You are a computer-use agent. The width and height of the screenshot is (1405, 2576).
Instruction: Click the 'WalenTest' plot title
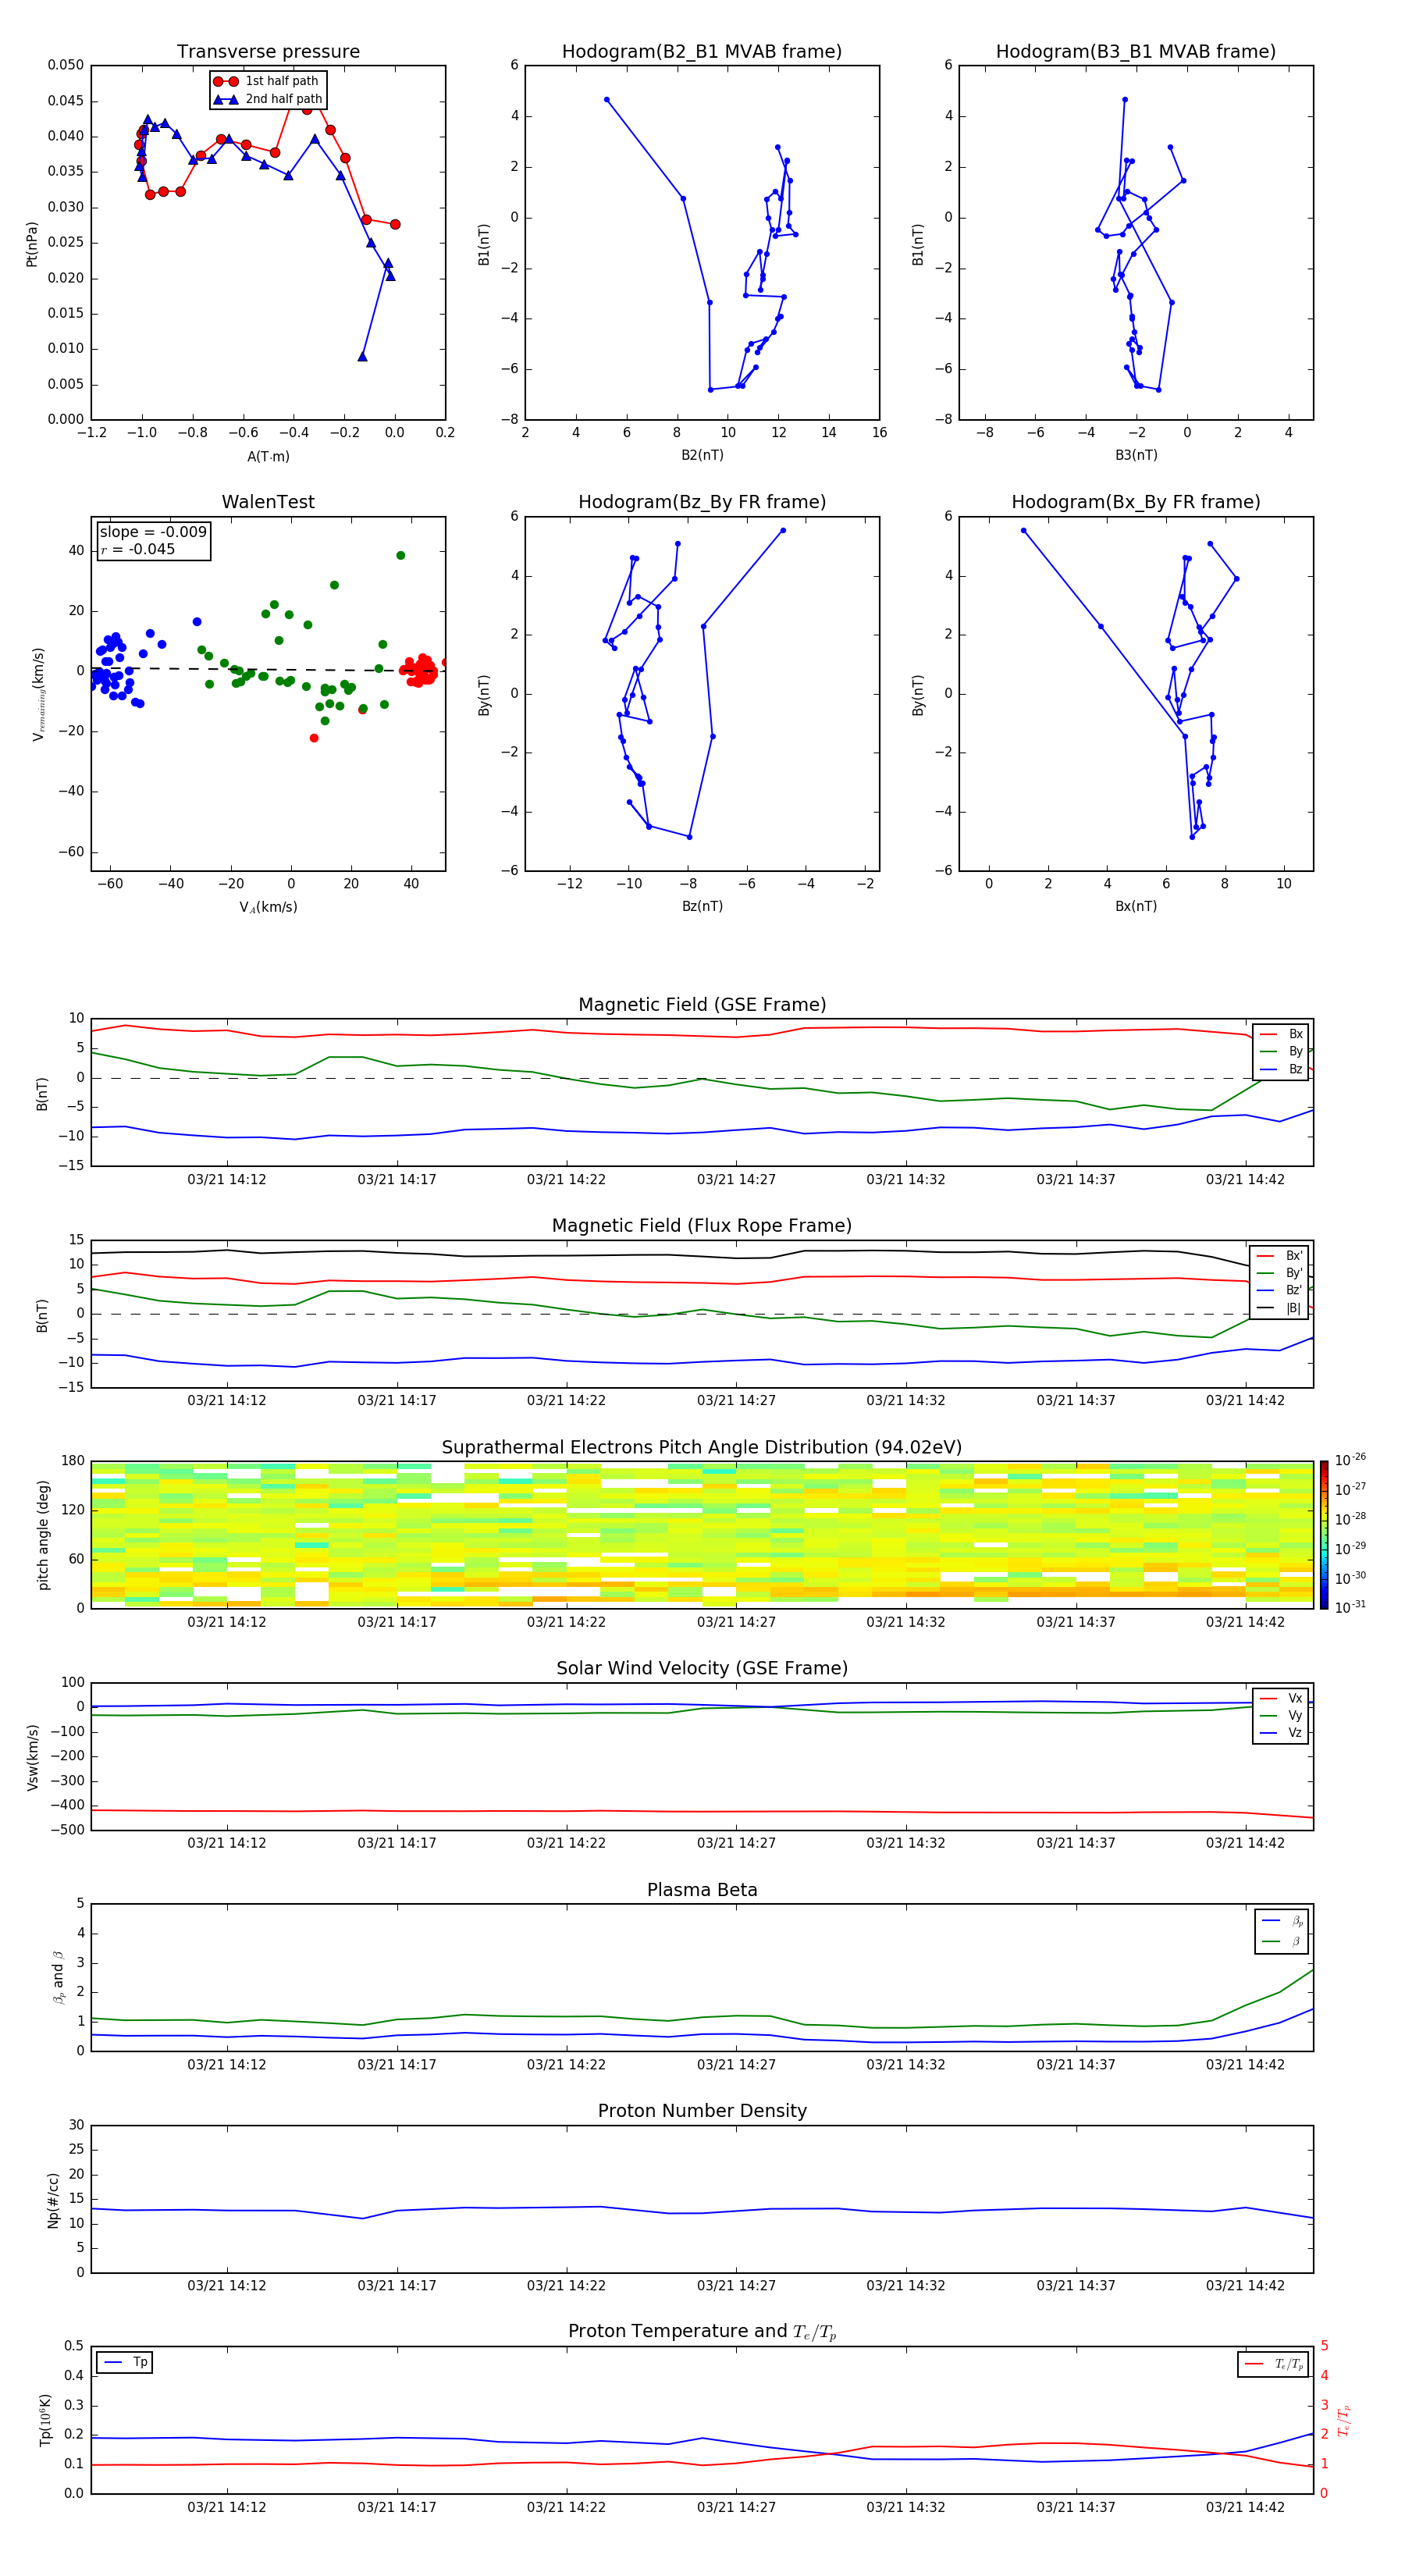(x=268, y=502)
